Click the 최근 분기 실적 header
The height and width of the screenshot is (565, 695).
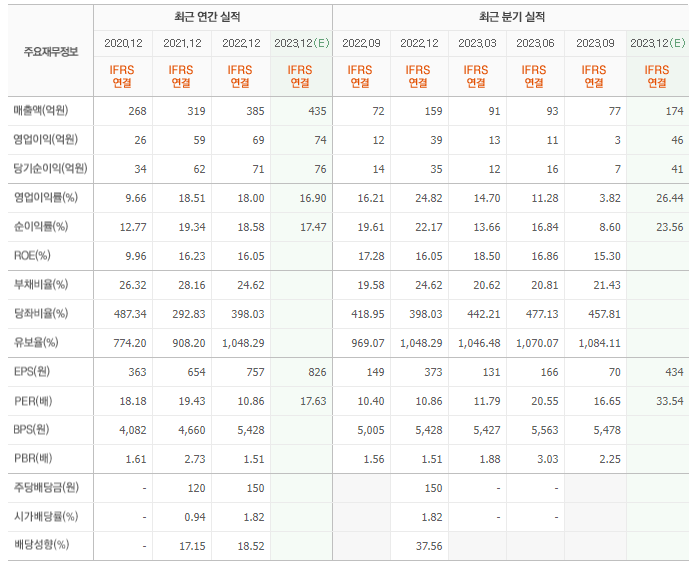[x=512, y=17]
